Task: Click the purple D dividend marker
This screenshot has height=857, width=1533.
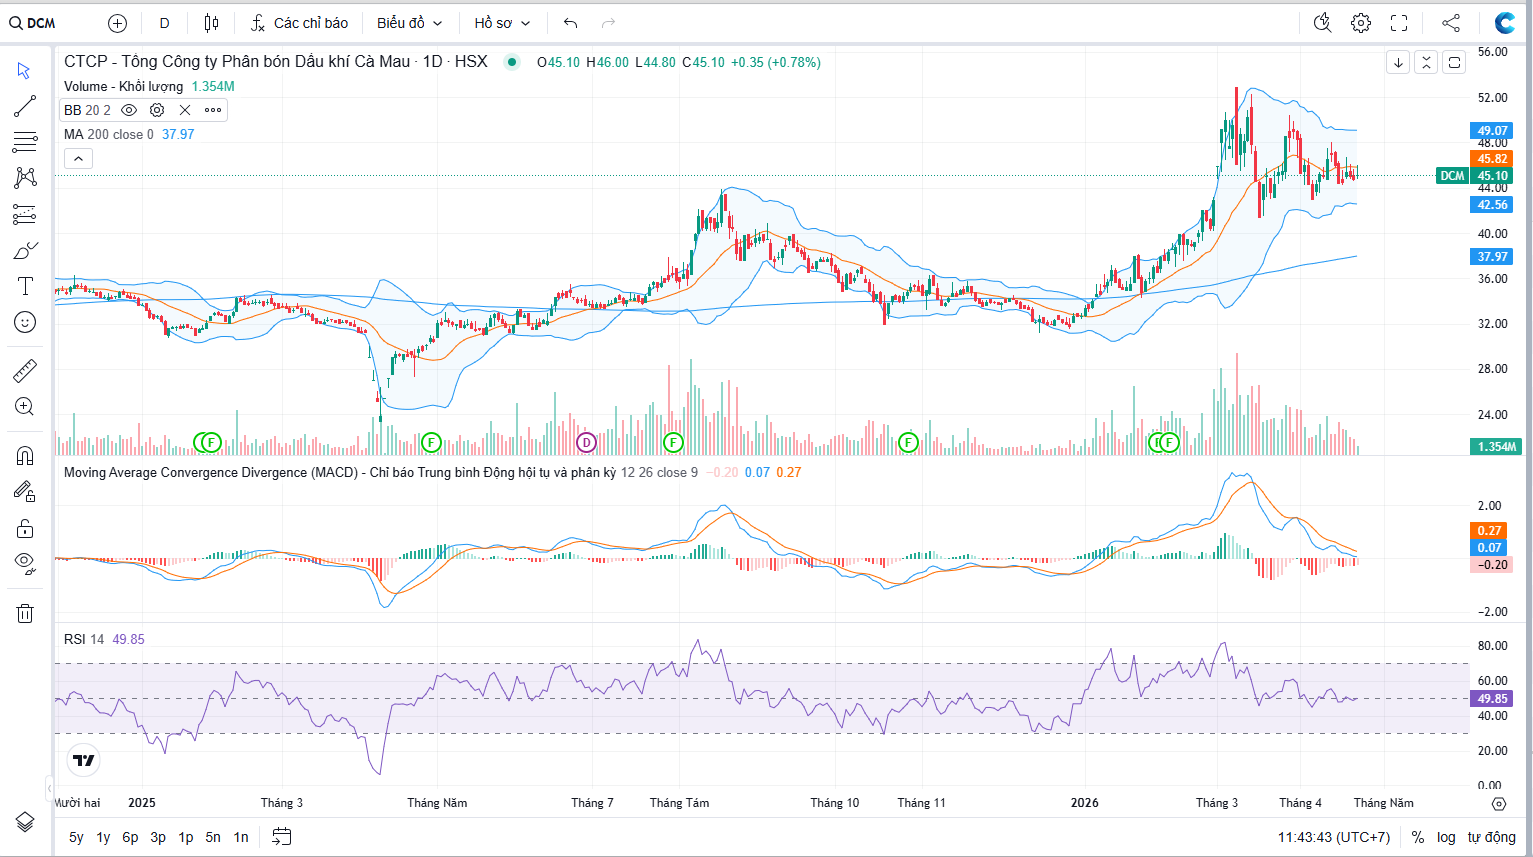Action: (x=586, y=442)
